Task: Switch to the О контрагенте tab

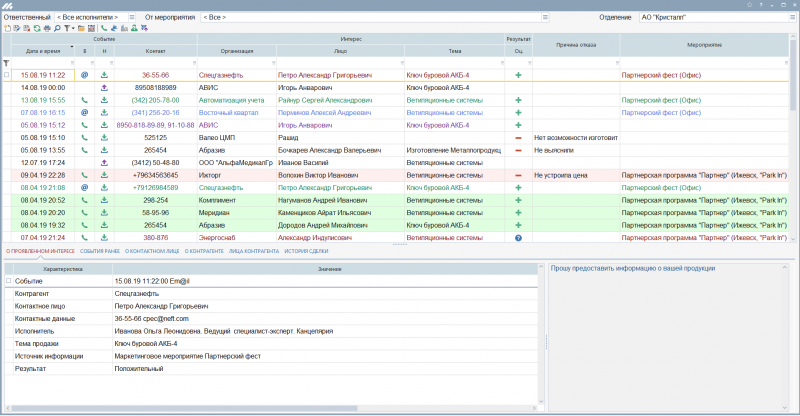Action: (204, 251)
